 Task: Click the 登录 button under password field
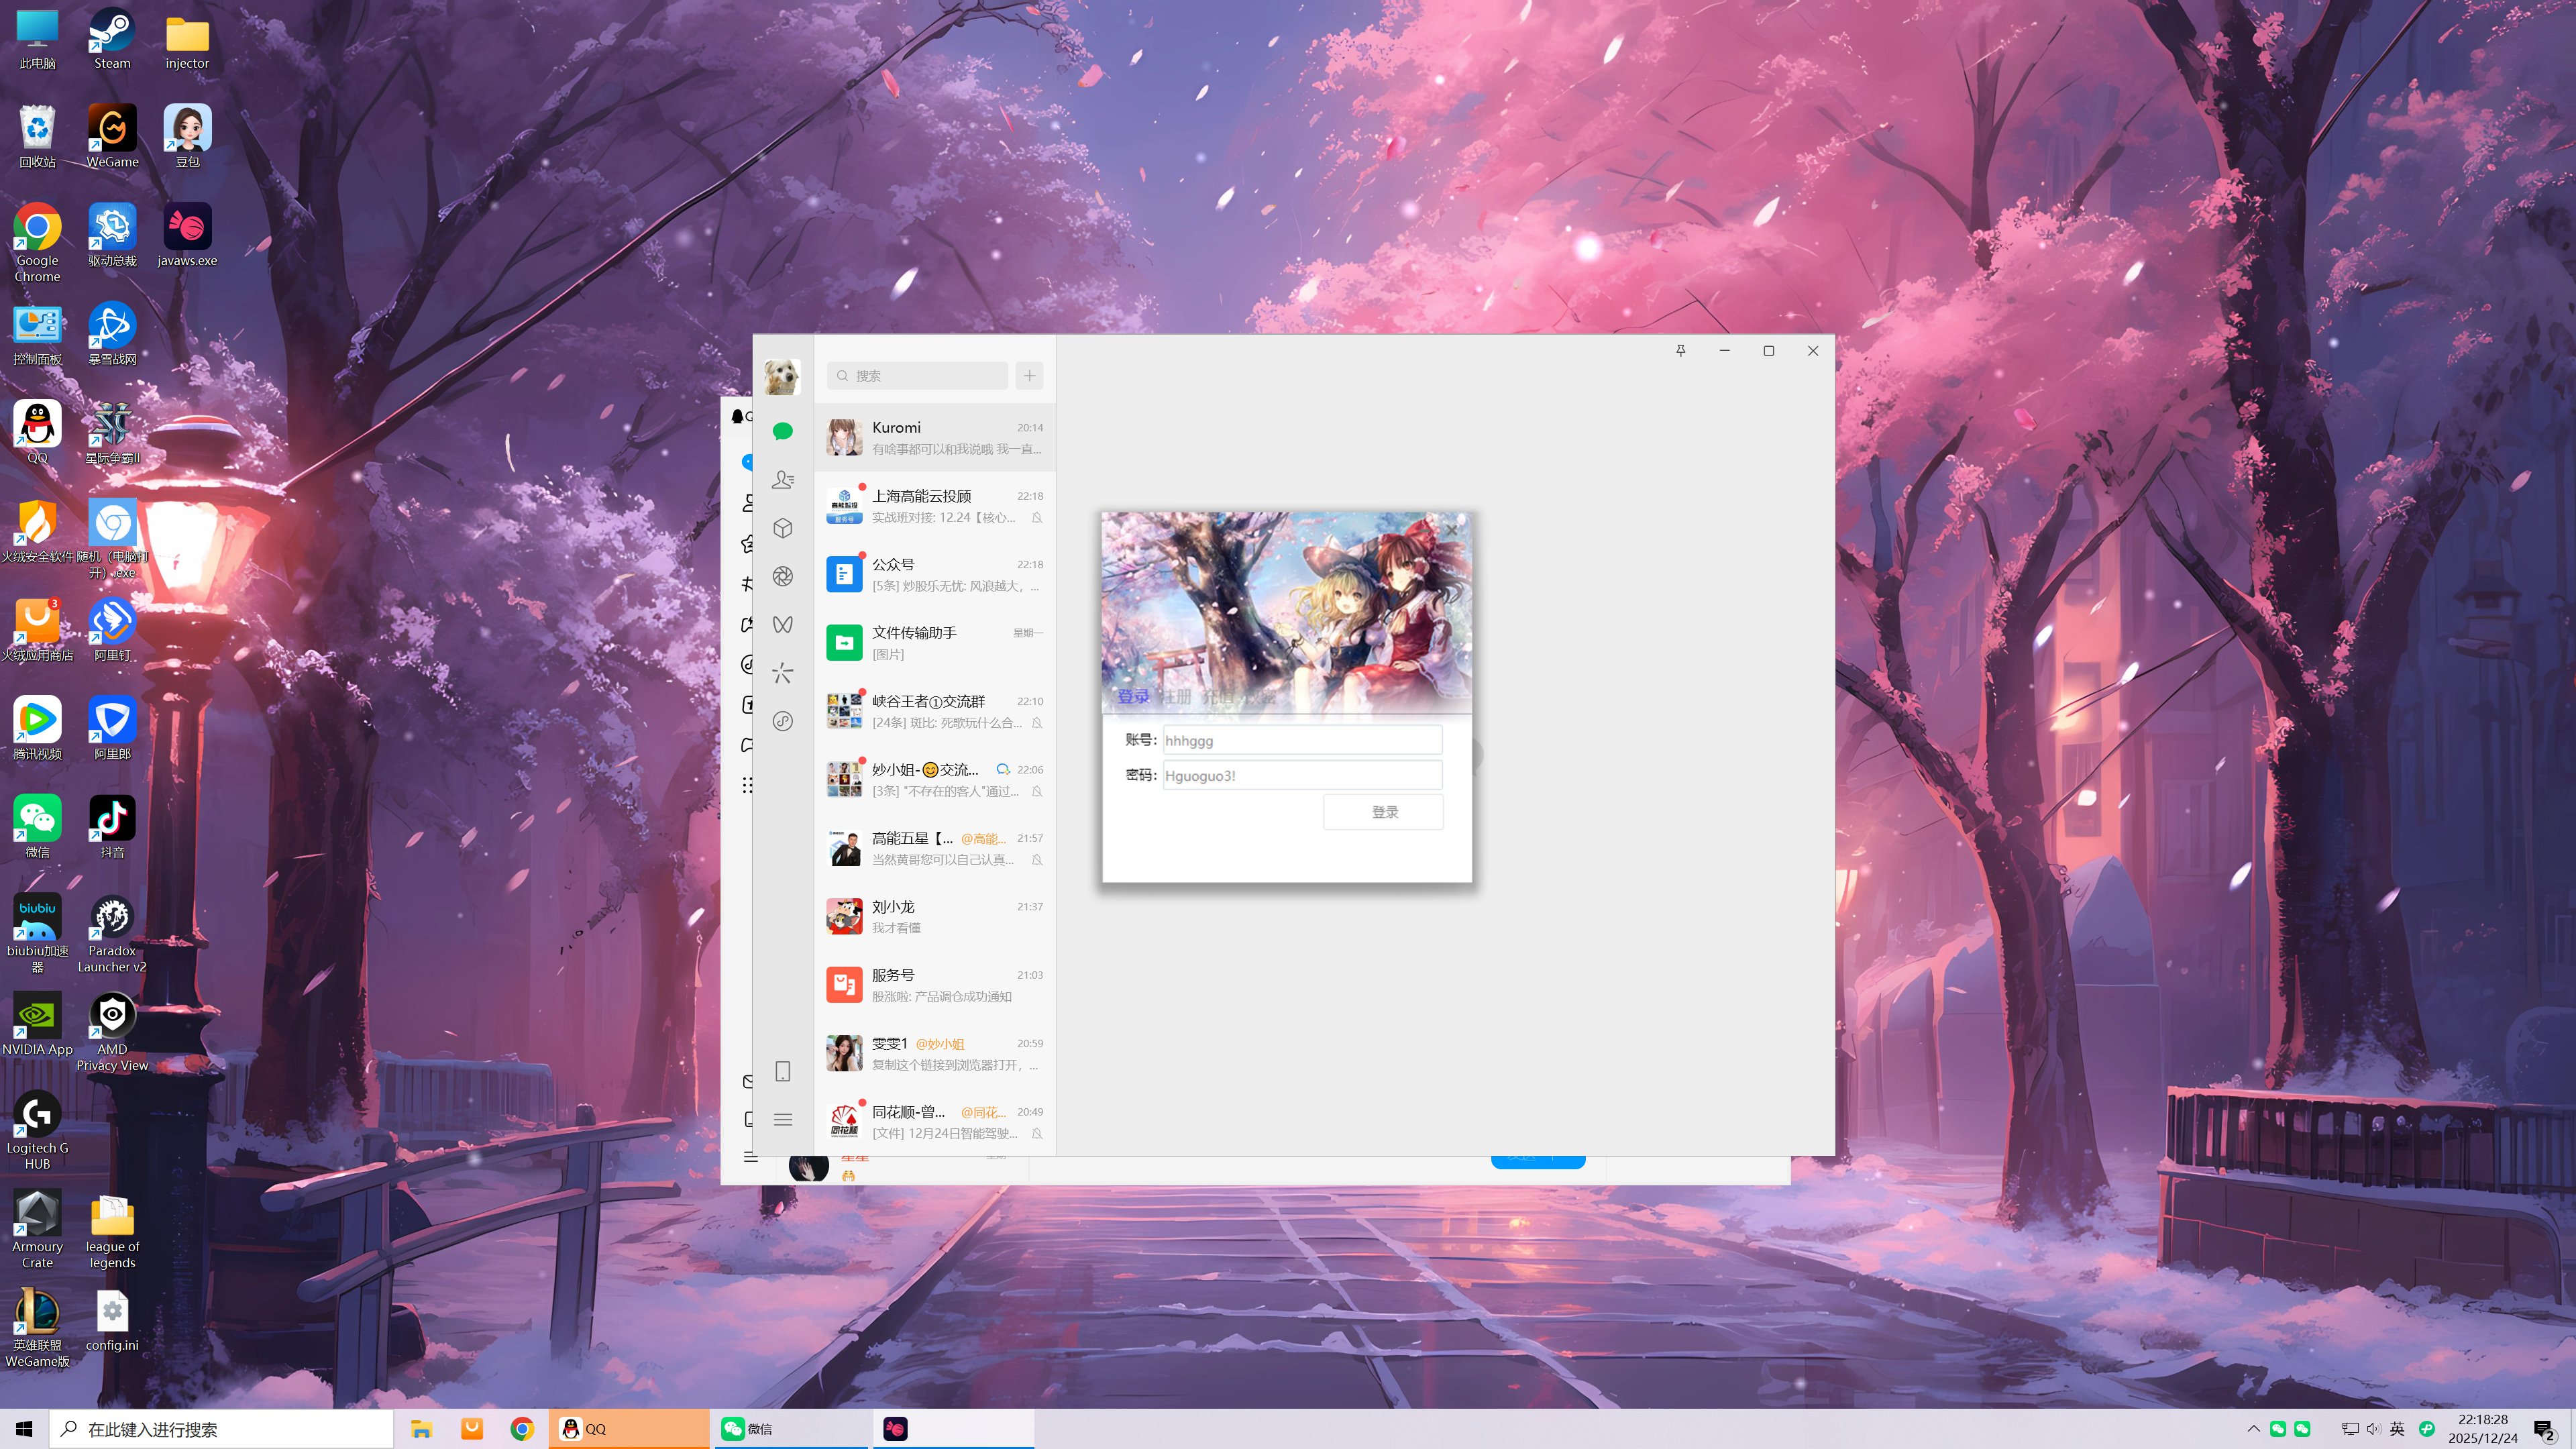[1384, 812]
